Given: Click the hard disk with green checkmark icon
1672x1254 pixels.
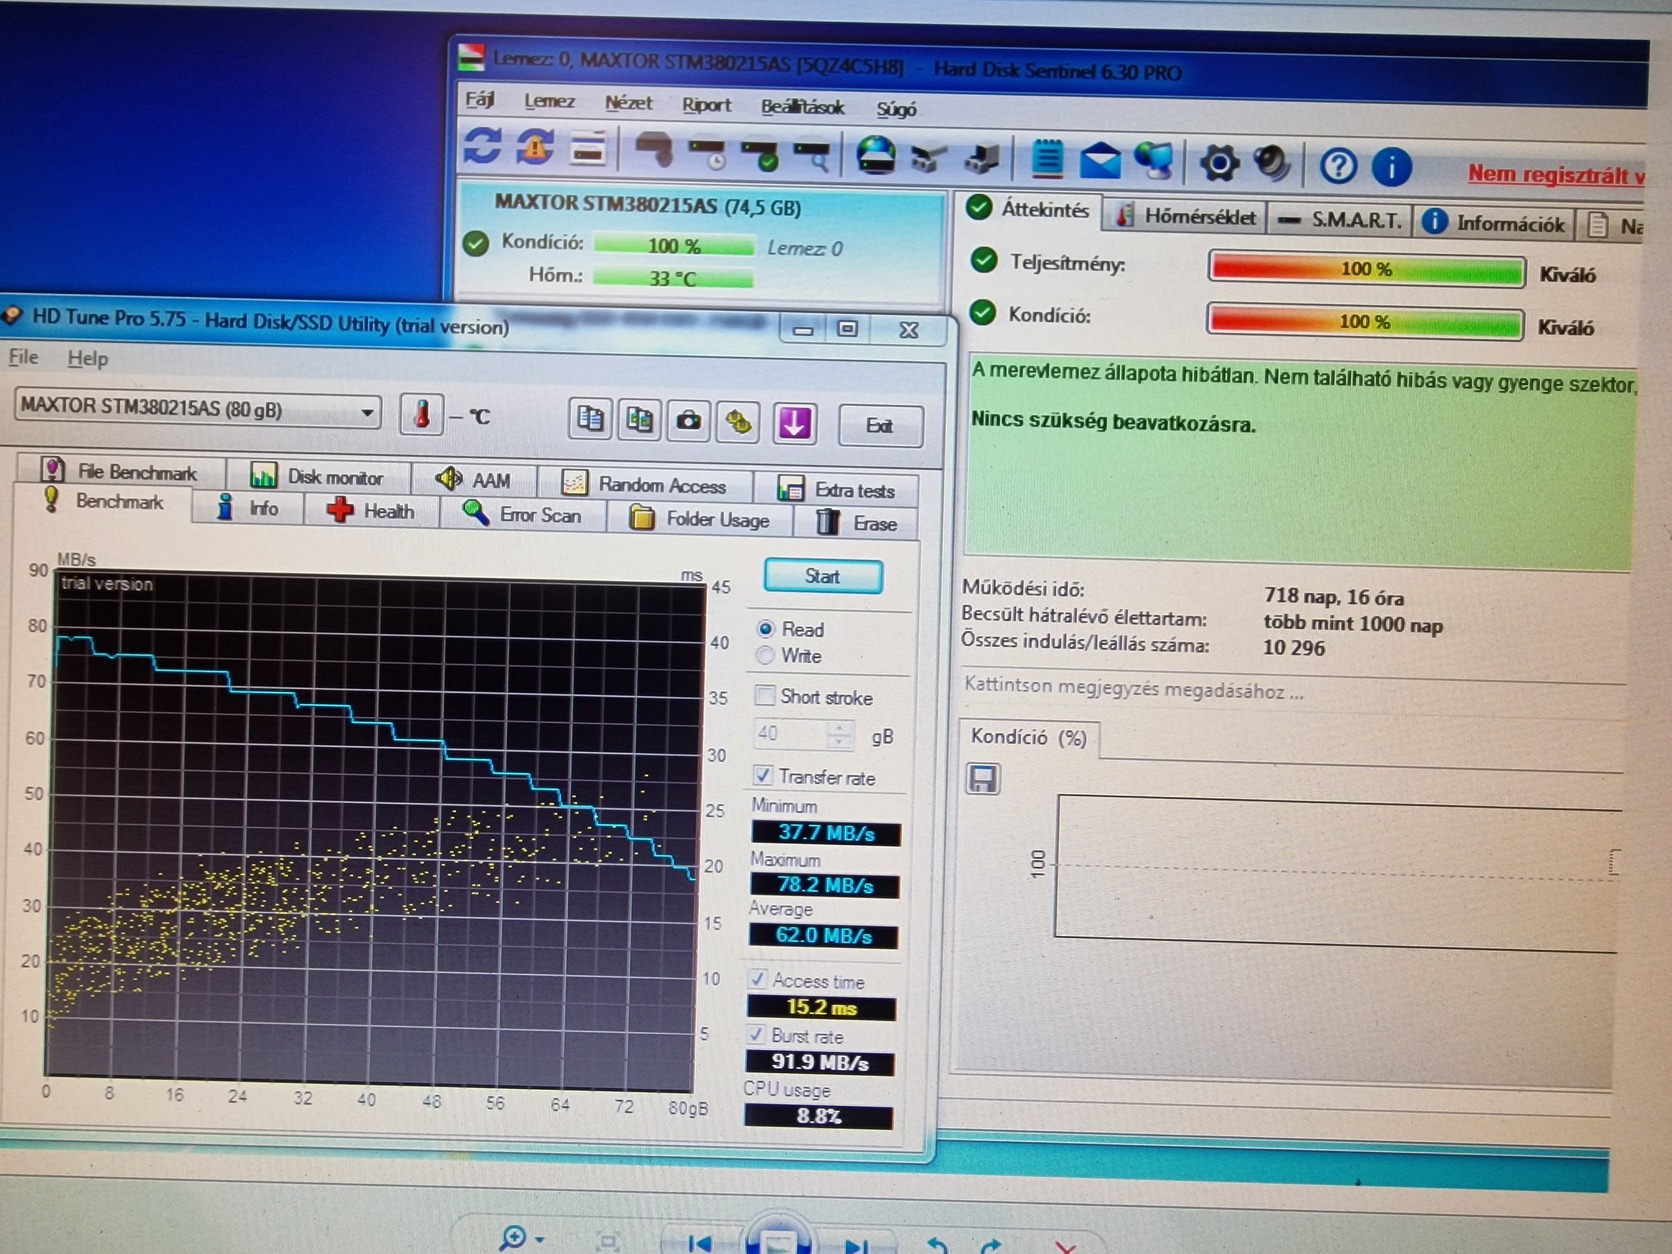Looking at the screenshot, I should tap(760, 155).
